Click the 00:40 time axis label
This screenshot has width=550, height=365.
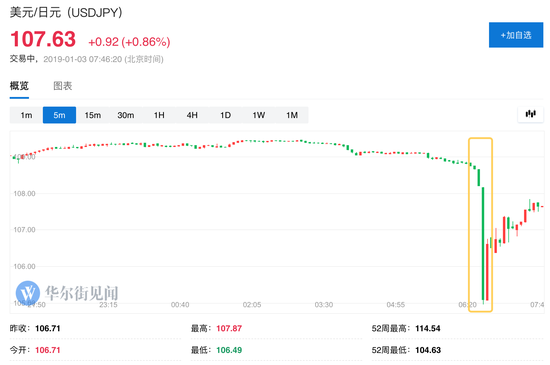coord(180,305)
